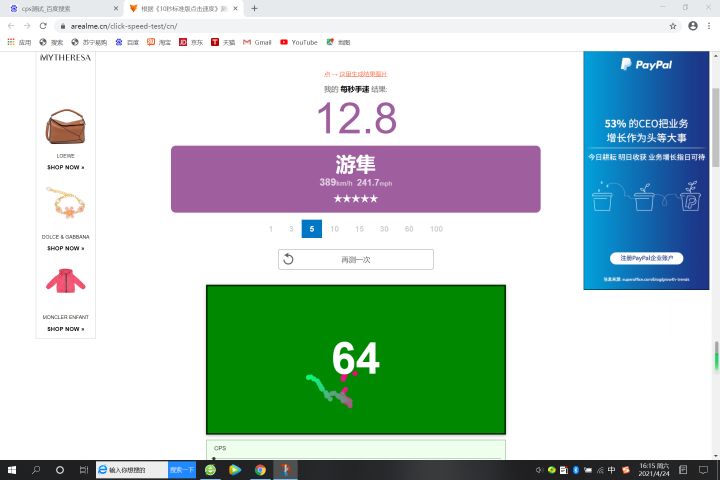Open the YouTube bookmark
The width and height of the screenshot is (720, 480).
click(298, 42)
